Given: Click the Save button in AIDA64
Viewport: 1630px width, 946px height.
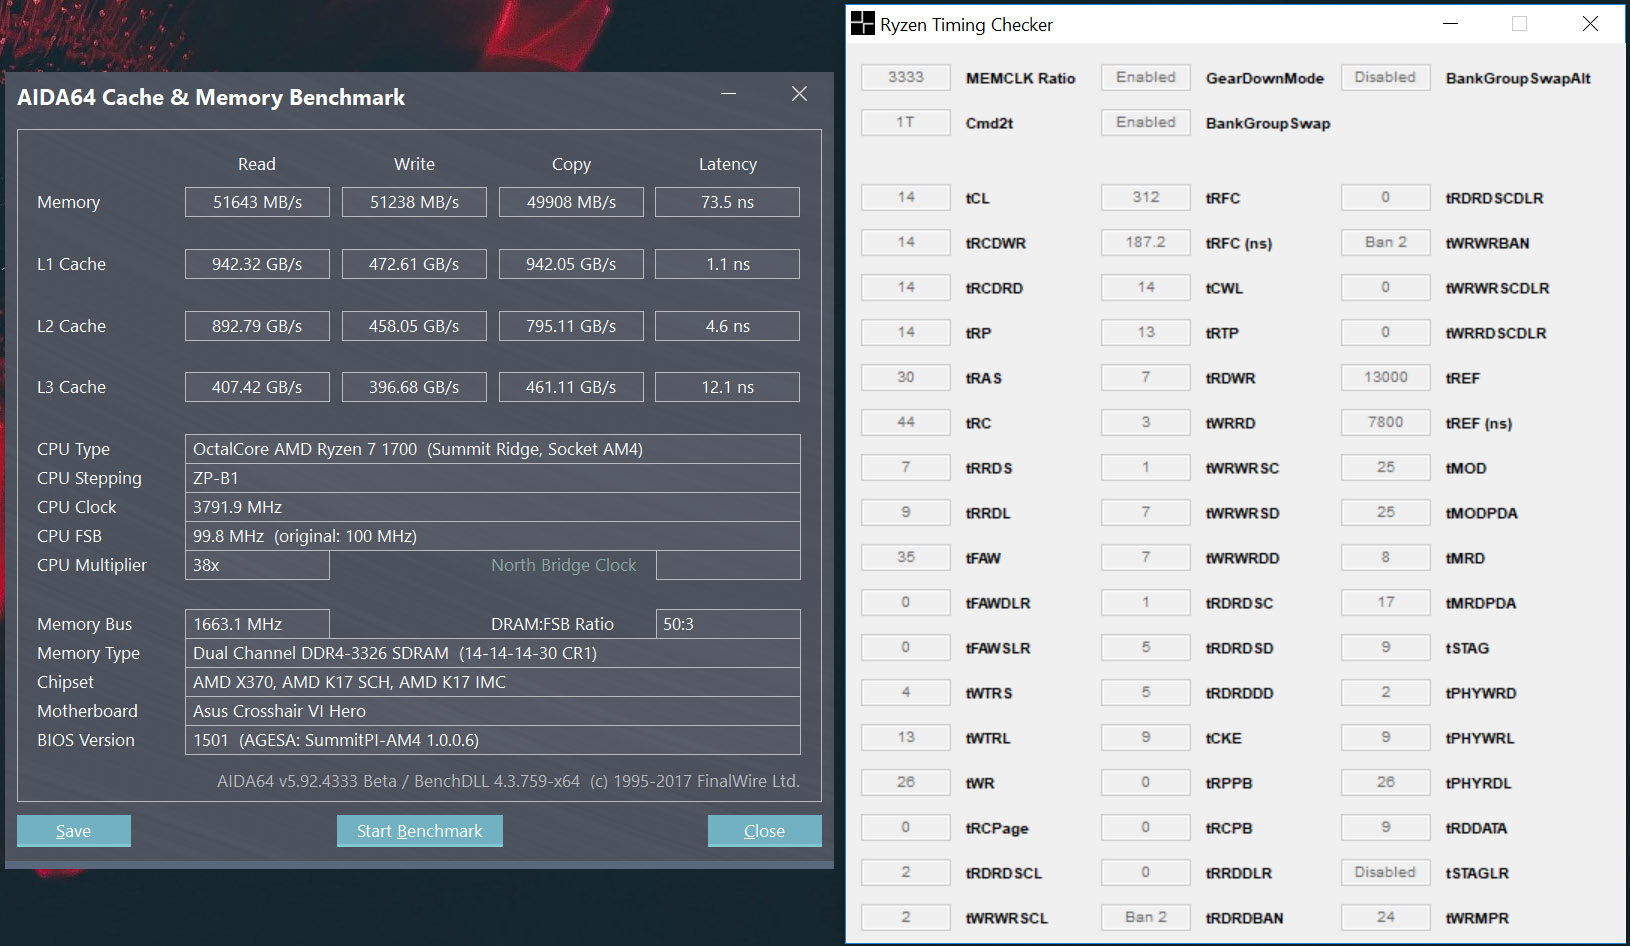Looking at the screenshot, I should point(74,831).
